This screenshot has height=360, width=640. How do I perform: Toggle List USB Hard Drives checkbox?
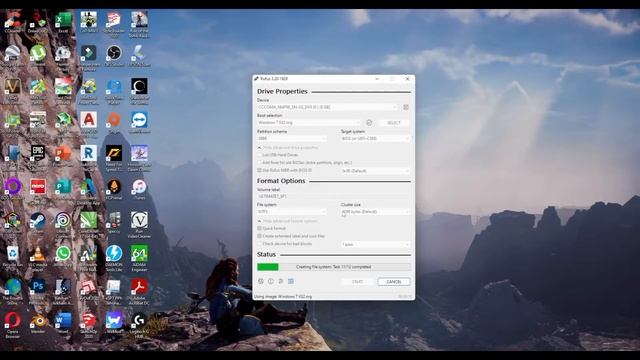[259, 155]
